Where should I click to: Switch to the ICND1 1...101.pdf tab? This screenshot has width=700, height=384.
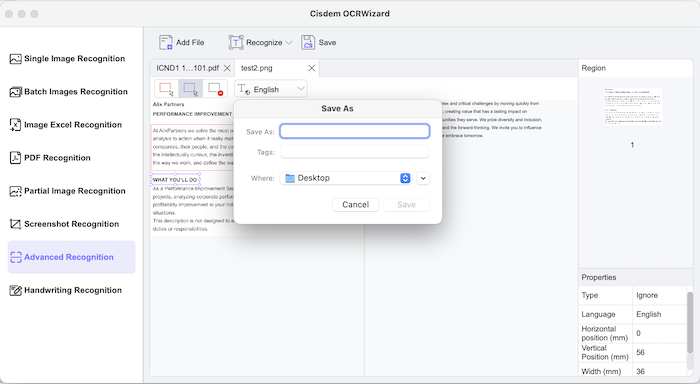coord(188,68)
